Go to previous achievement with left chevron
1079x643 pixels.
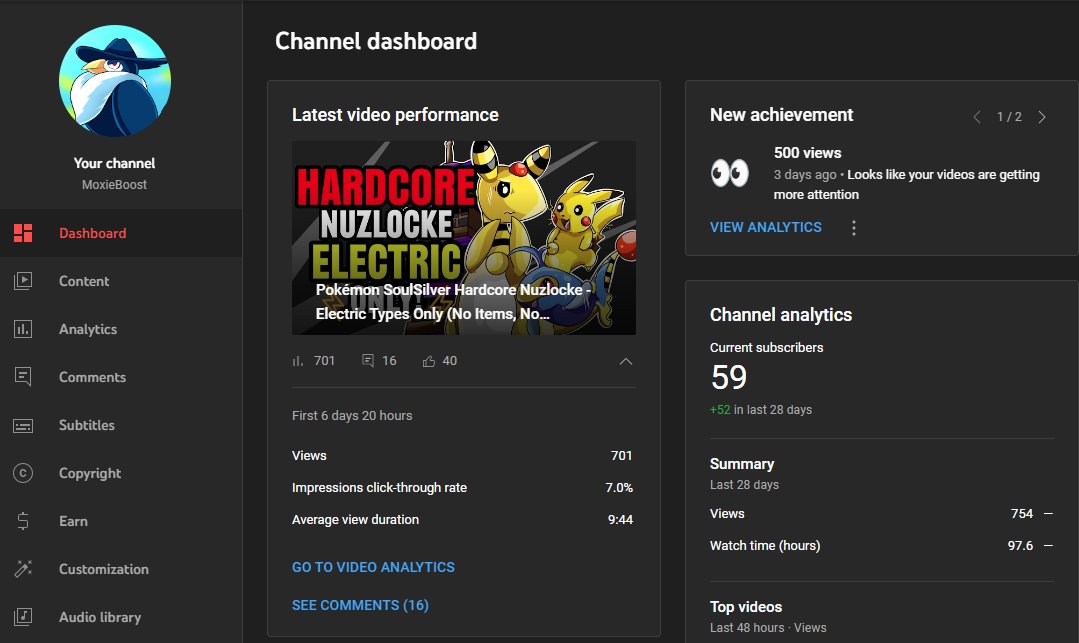click(x=977, y=117)
